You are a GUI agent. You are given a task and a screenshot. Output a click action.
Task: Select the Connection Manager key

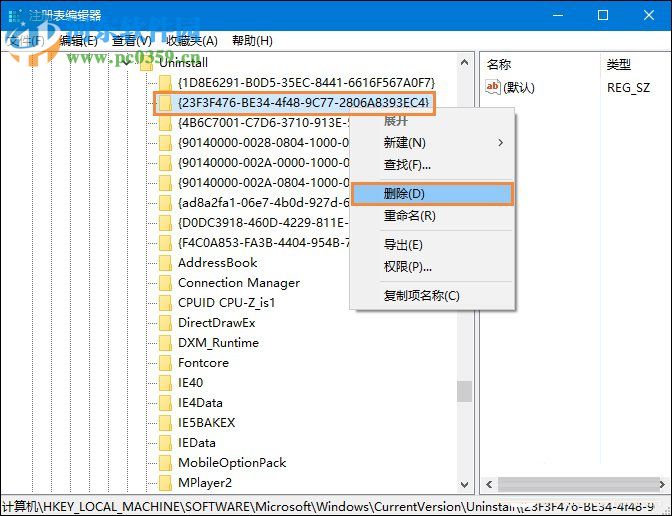(239, 283)
